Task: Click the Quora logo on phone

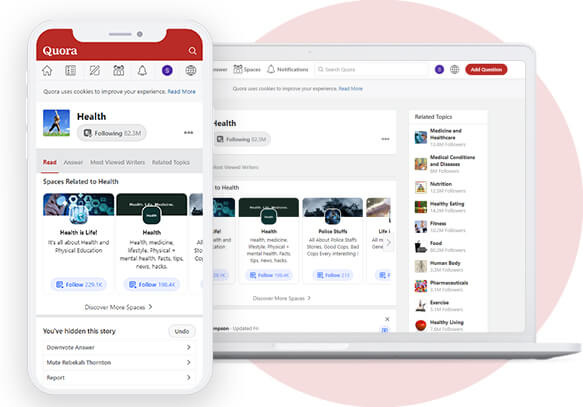Action: (x=60, y=51)
